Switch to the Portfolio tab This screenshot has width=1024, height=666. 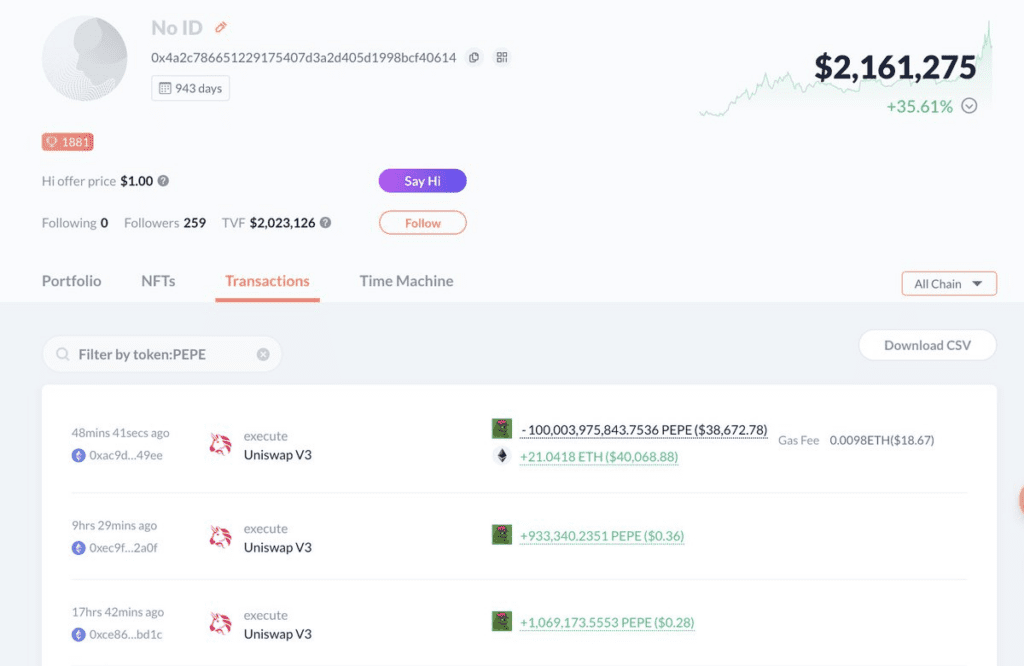point(71,281)
